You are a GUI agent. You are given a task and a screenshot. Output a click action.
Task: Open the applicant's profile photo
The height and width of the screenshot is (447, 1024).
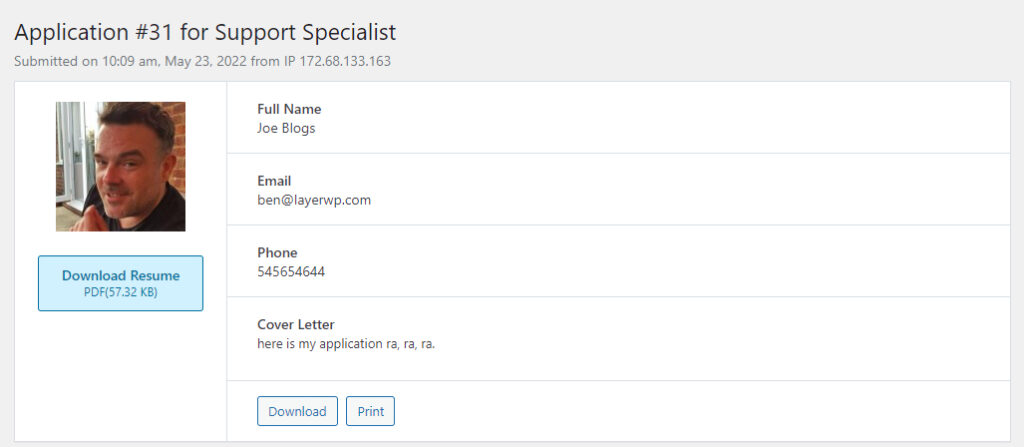click(120, 166)
